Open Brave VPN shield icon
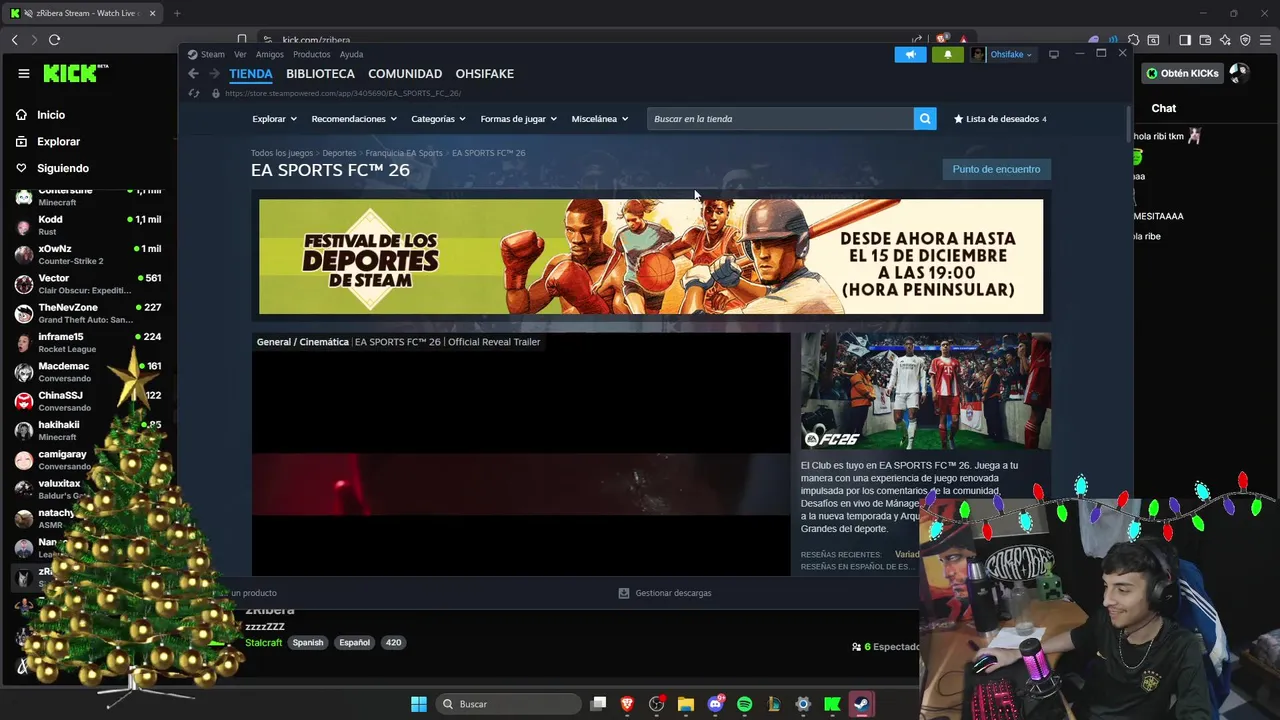1280x720 pixels. pos(1245,40)
